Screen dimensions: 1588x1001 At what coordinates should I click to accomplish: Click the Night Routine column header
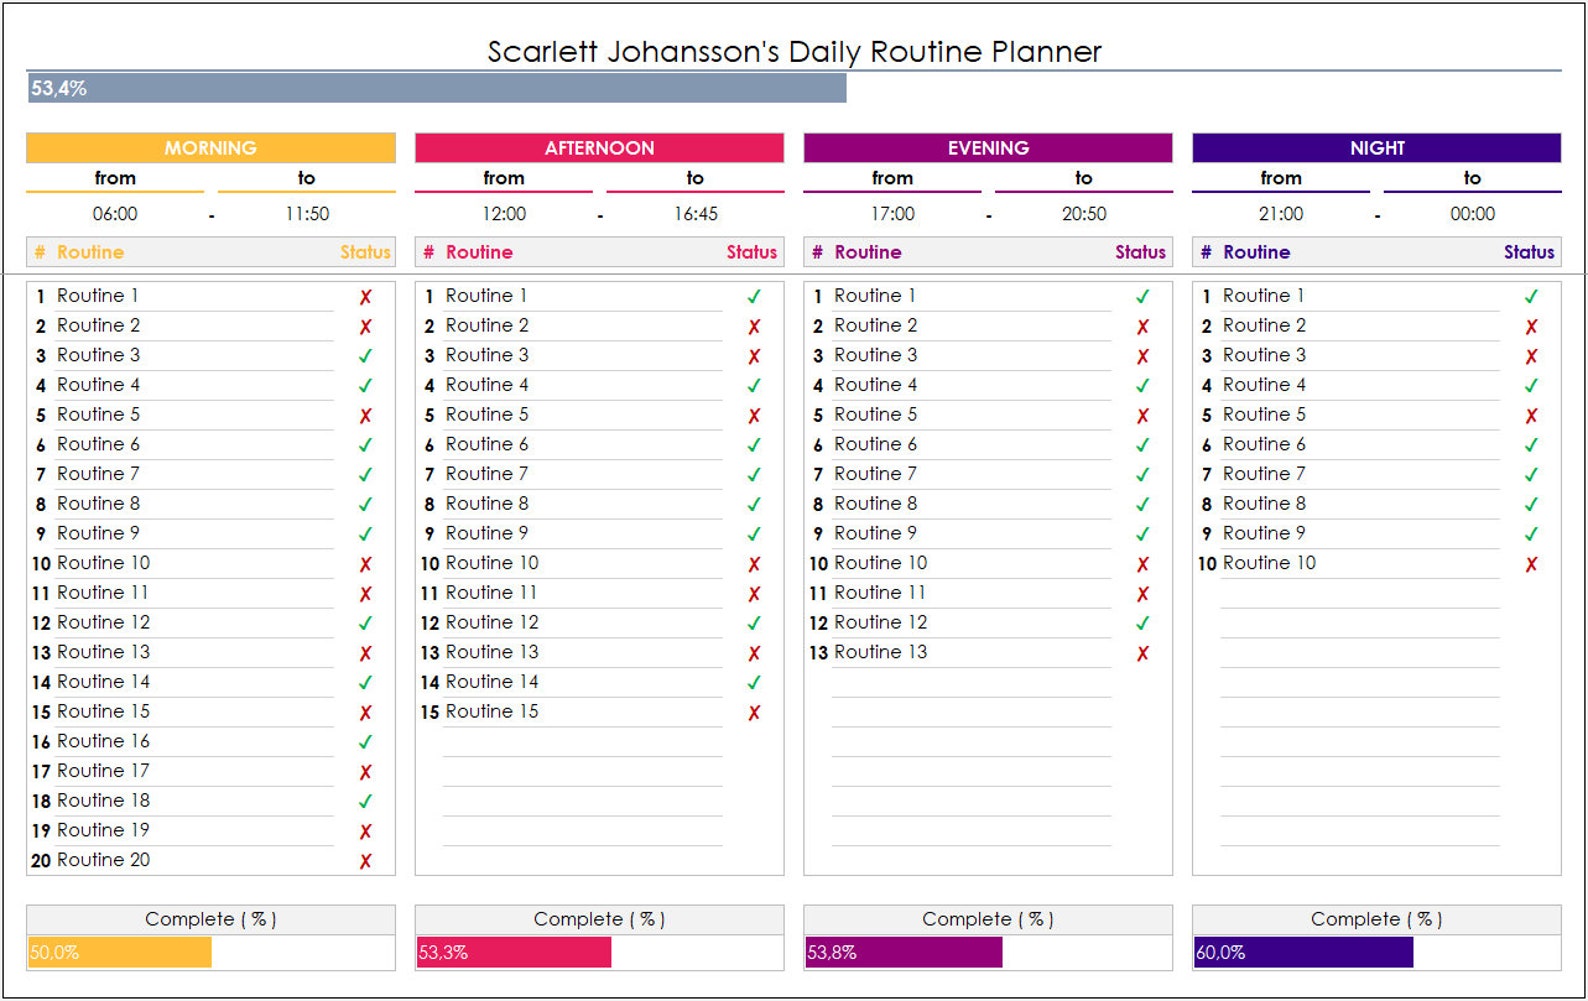coord(1257,252)
